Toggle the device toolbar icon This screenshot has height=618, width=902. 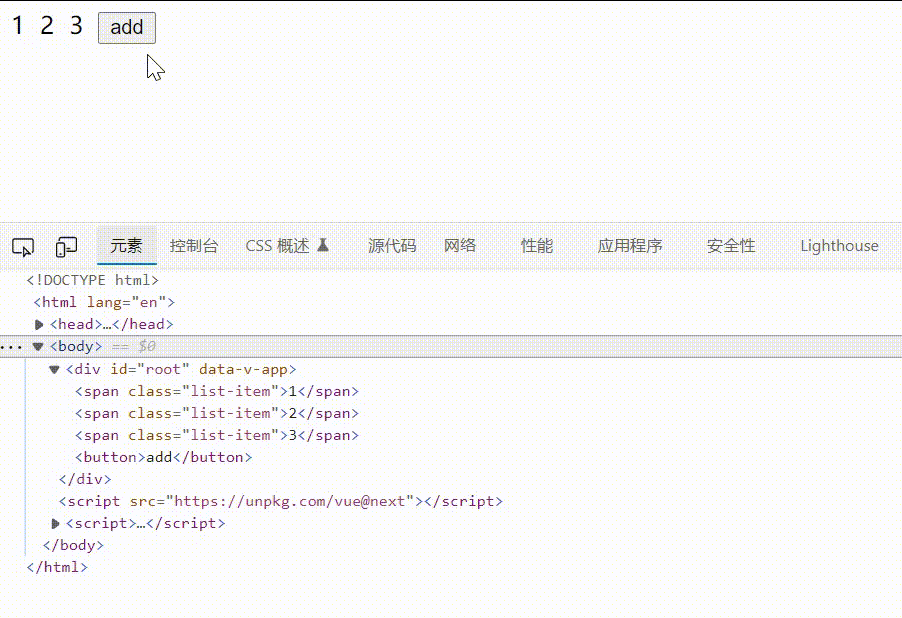[x=66, y=245]
